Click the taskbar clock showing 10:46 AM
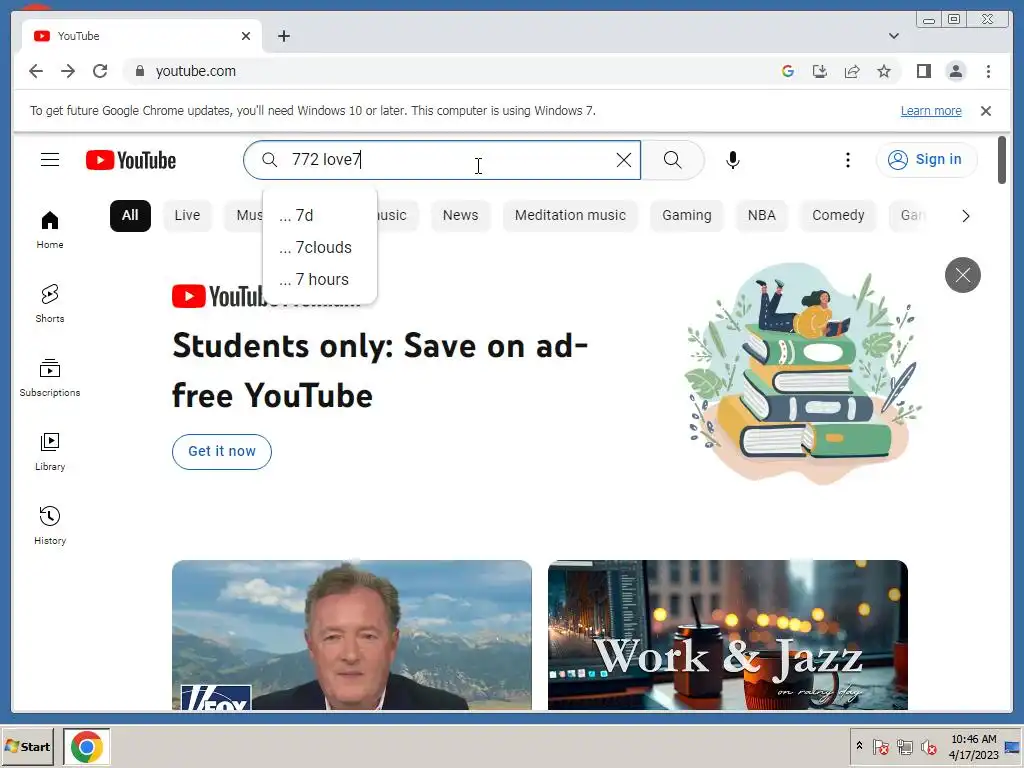1024x768 pixels. pyautogui.click(x=973, y=746)
